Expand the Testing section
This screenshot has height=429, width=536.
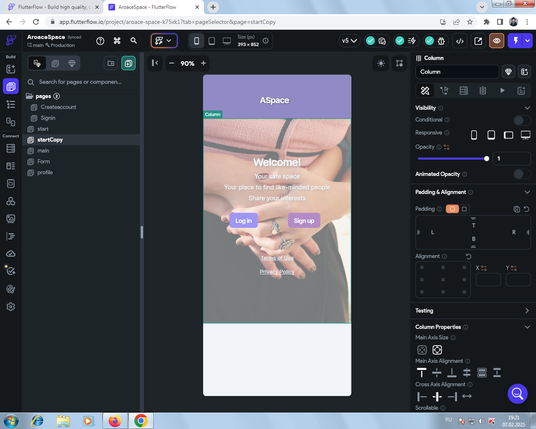click(x=527, y=310)
